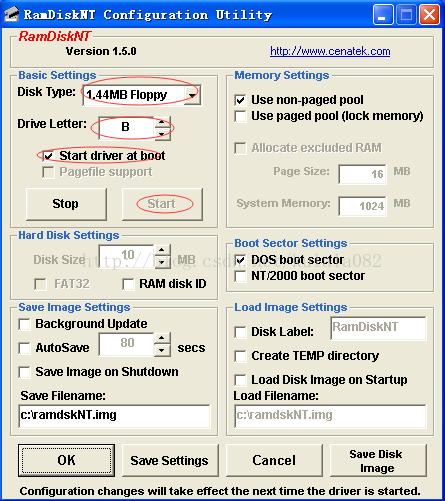Screen dimensions: 445x501
Task: Increase the Drive Letter spinner
Action: 162,122
